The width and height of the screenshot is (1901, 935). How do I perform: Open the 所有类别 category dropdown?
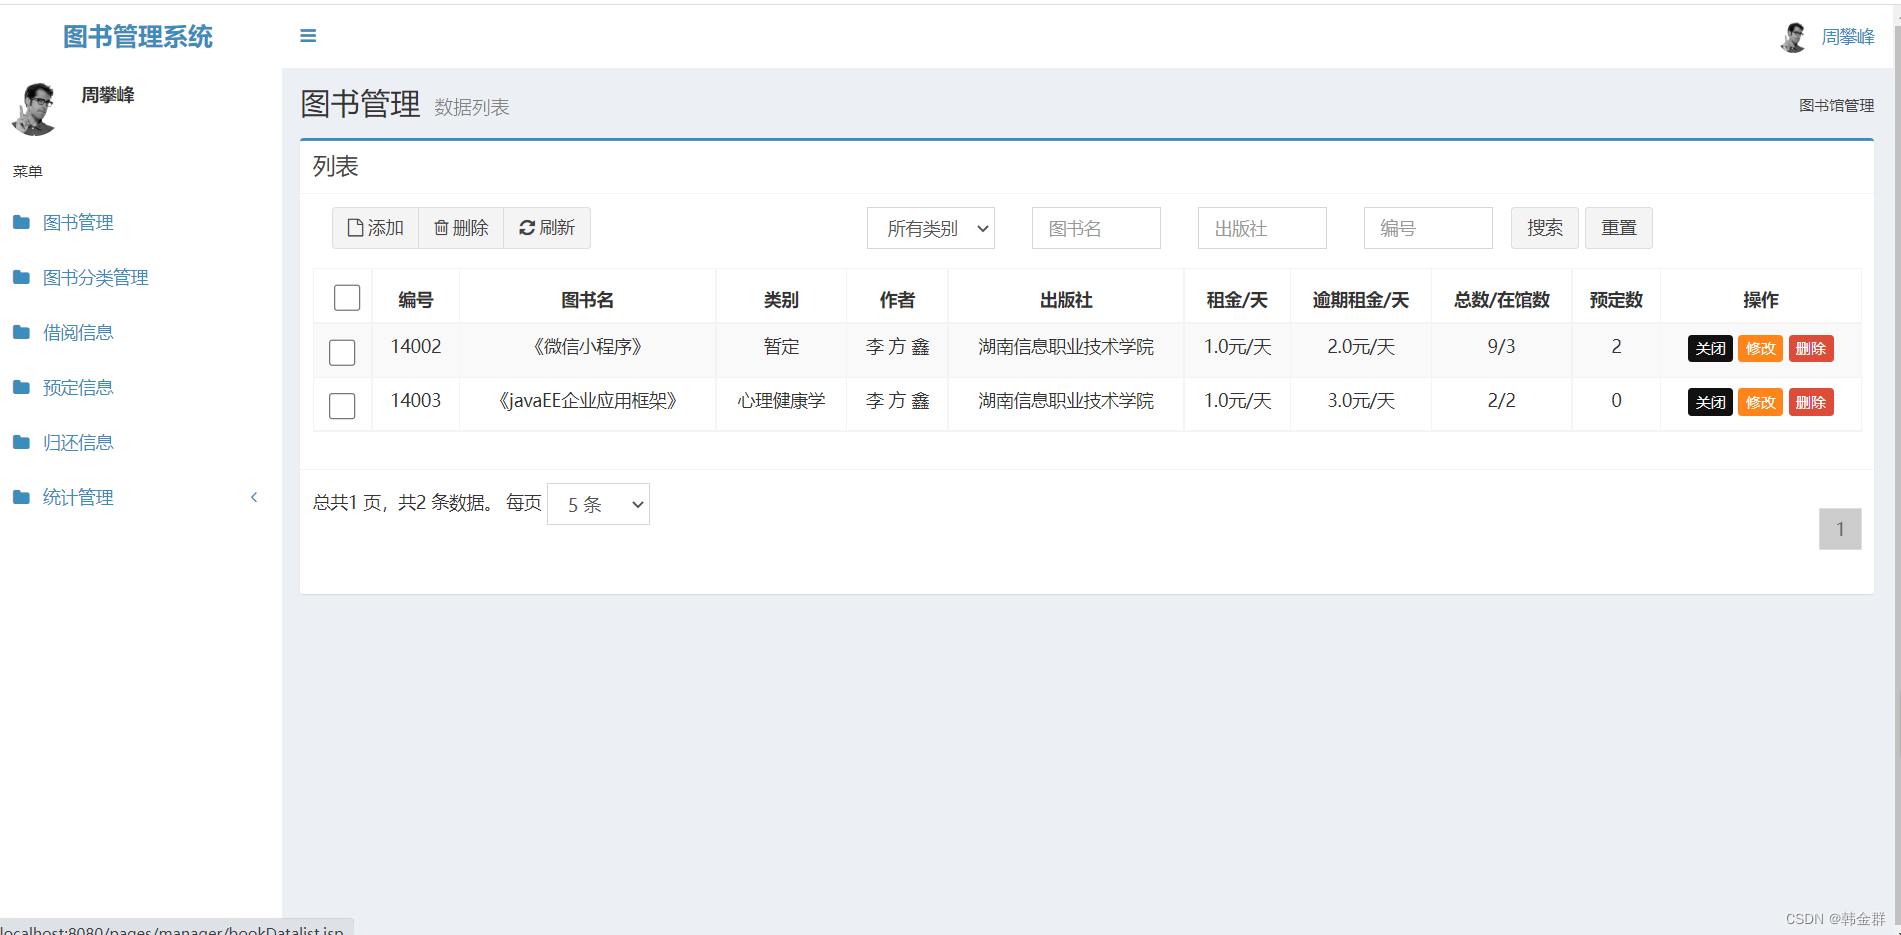tap(930, 228)
